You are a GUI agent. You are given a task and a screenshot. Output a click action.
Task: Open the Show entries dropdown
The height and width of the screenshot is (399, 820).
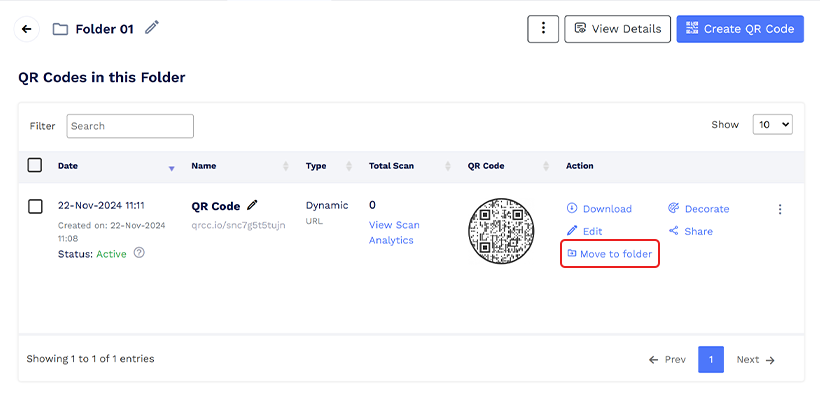pos(772,124)
